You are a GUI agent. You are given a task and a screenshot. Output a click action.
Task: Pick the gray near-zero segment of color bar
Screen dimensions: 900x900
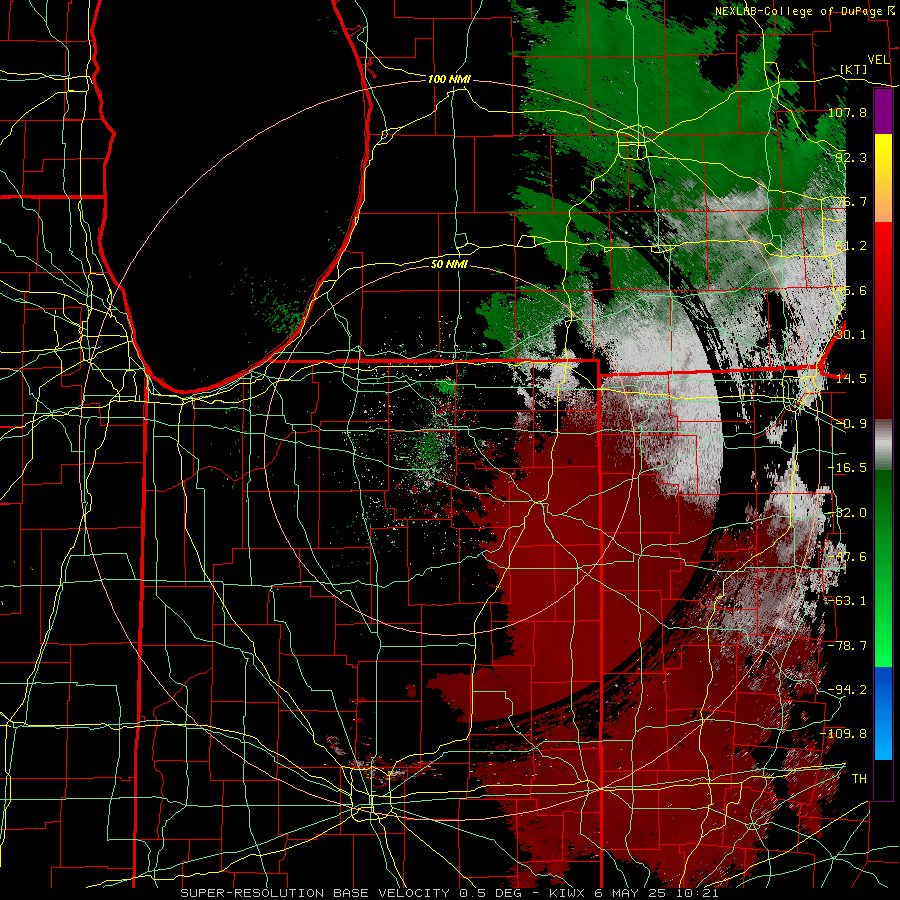(883, 444)
